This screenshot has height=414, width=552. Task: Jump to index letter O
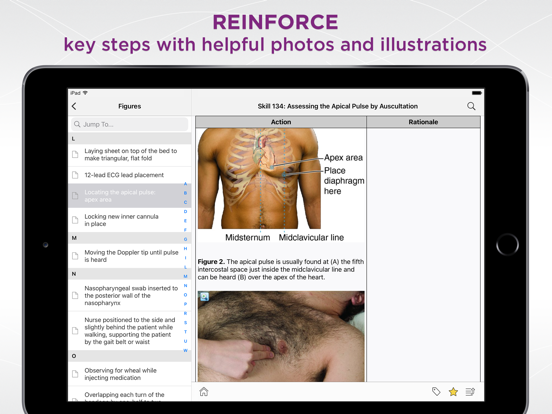point(186,295)
